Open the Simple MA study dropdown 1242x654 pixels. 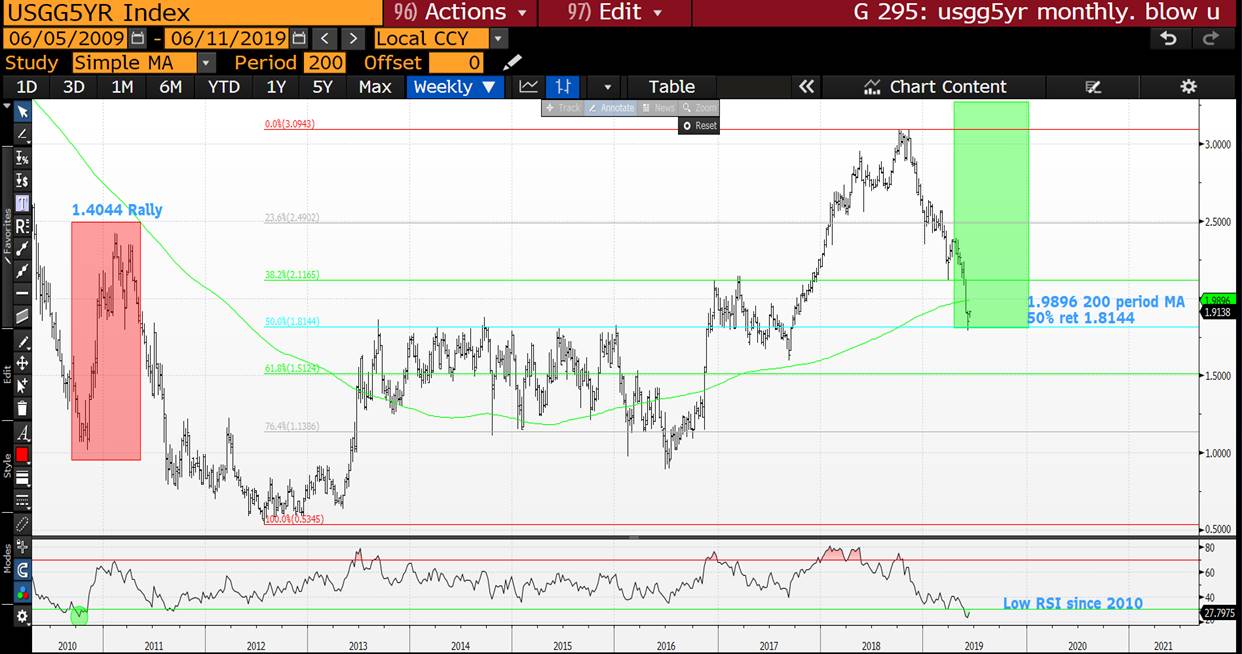coord(206,63)
